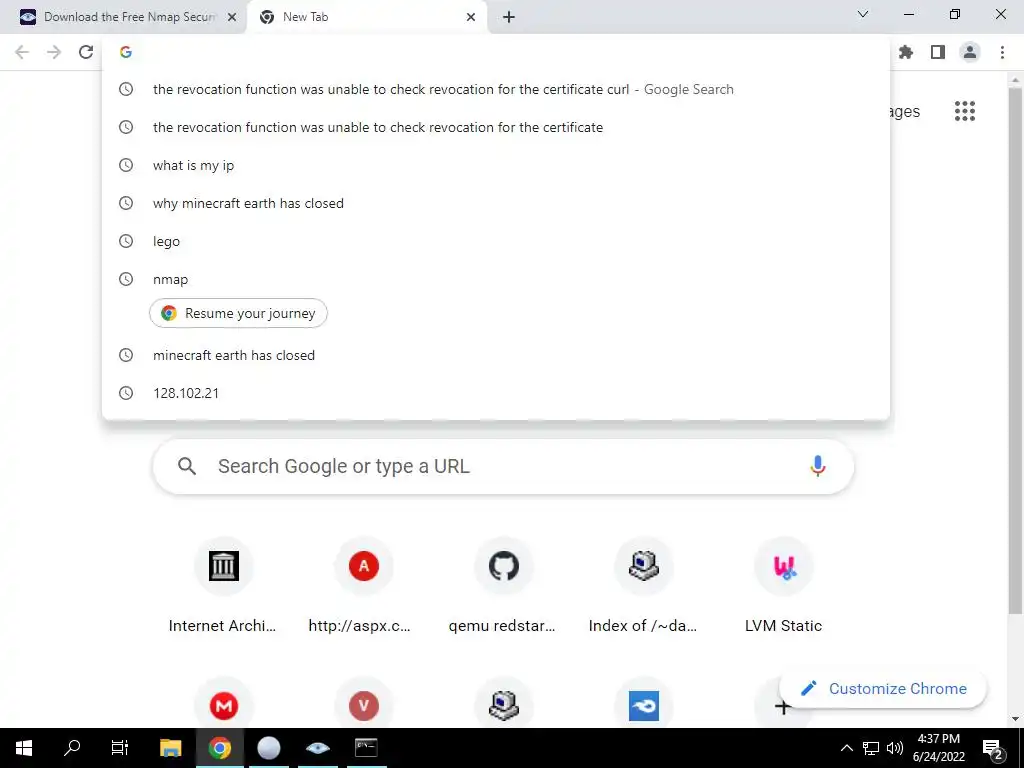Open Task View on the taskbar
This screenshot has width=1024, height=768.
coord(120,748)
